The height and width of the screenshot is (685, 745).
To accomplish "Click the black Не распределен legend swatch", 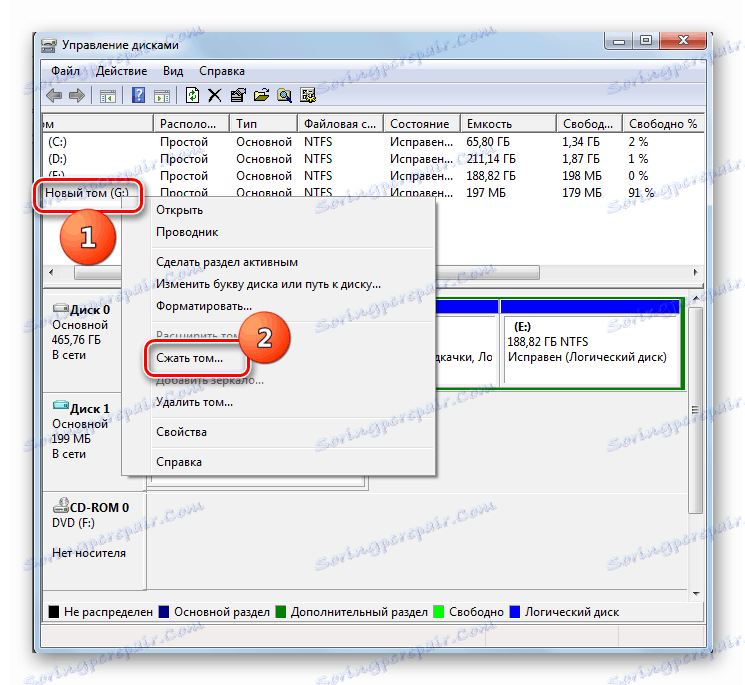I will tap(54, 612).
